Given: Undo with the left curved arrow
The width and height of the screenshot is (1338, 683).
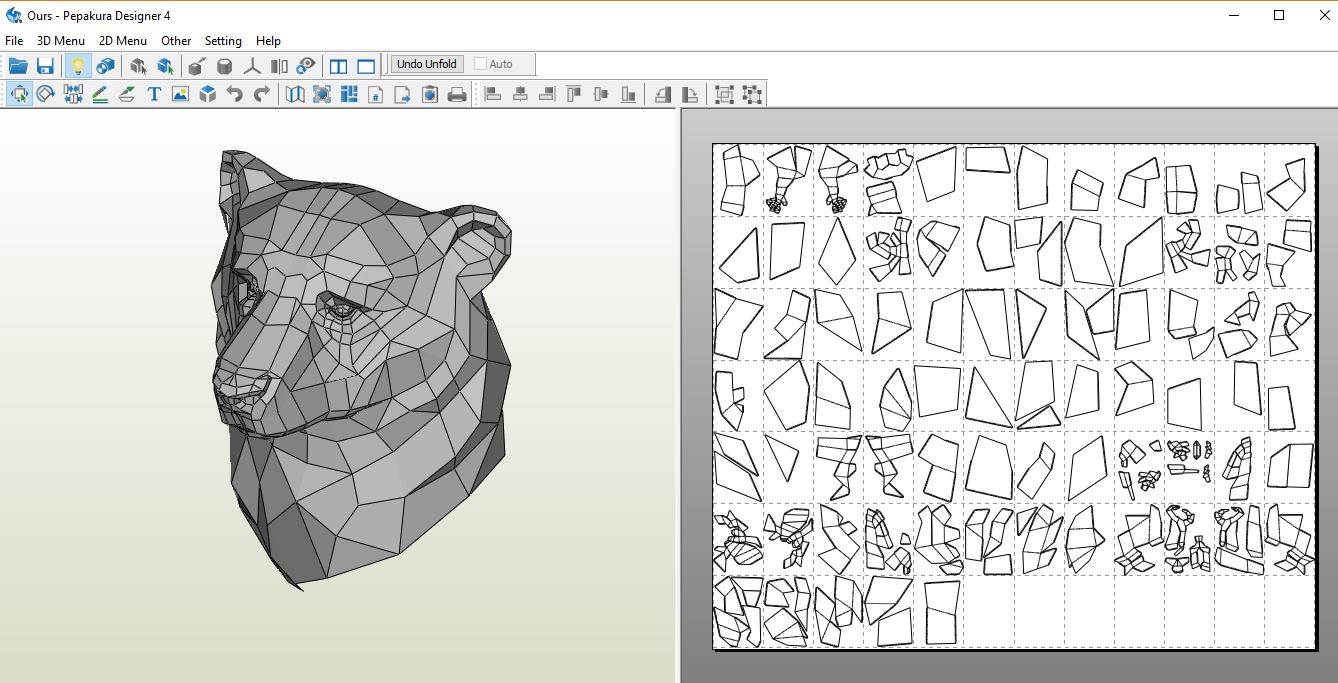Looking at the screenshot, I should 235,94.
